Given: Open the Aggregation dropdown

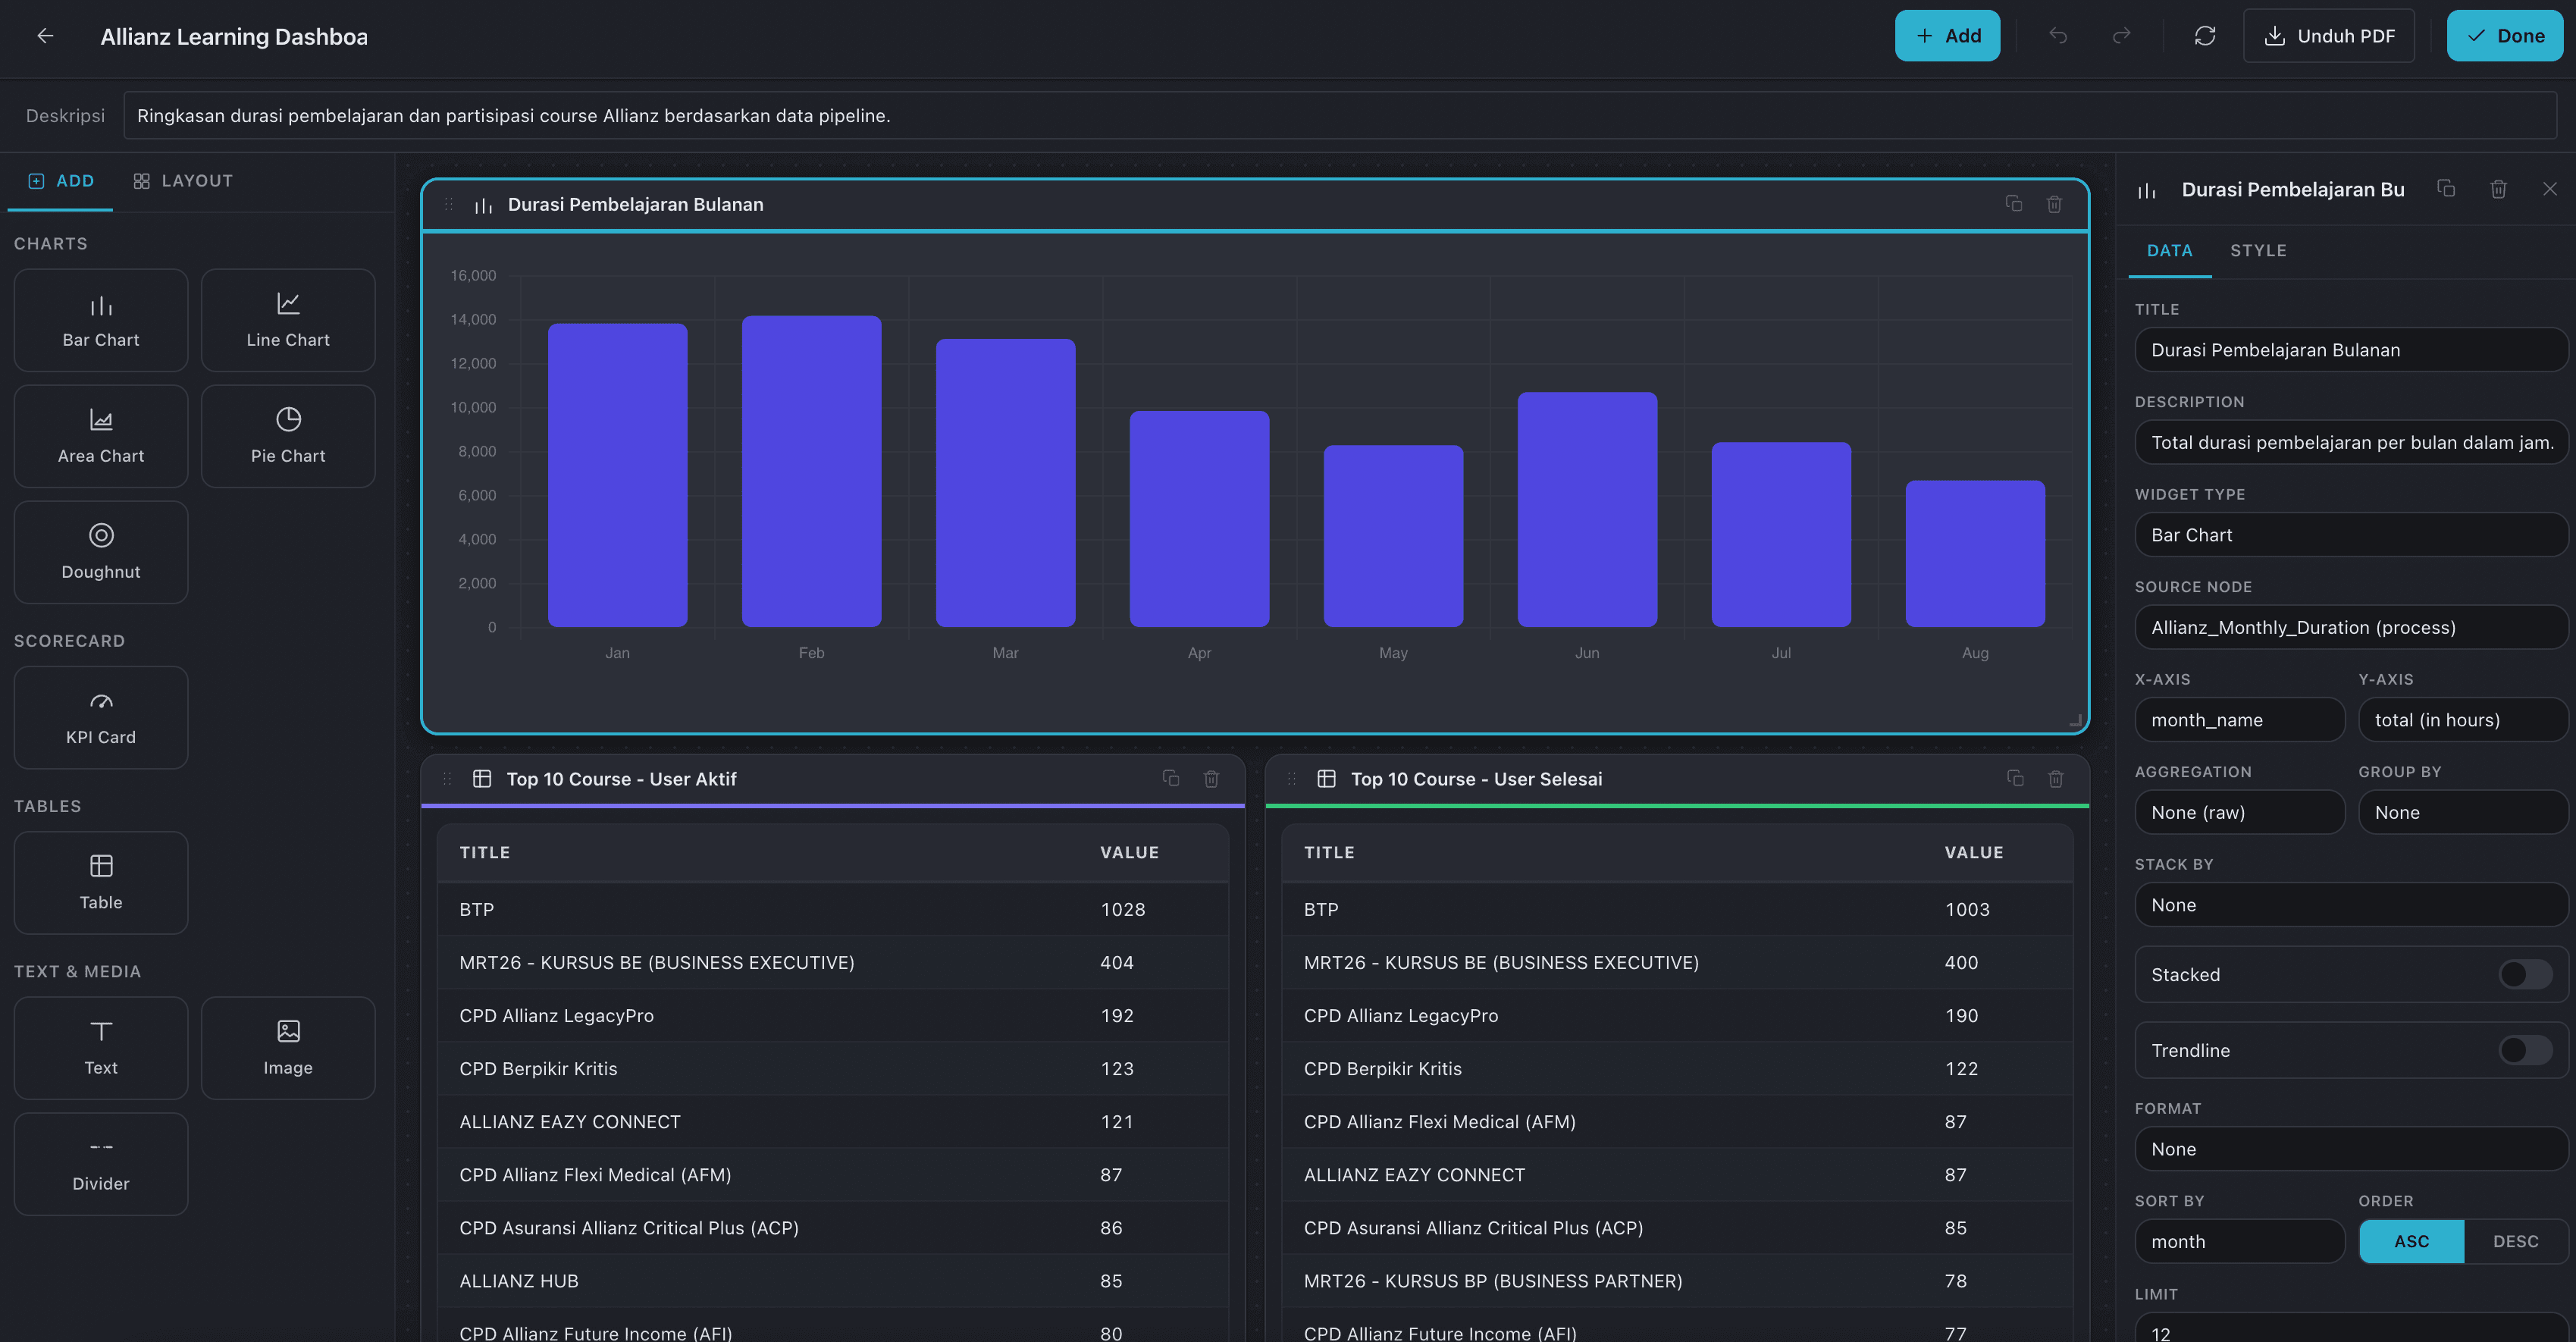Looking at the screenshot, I should [2239, 812].
